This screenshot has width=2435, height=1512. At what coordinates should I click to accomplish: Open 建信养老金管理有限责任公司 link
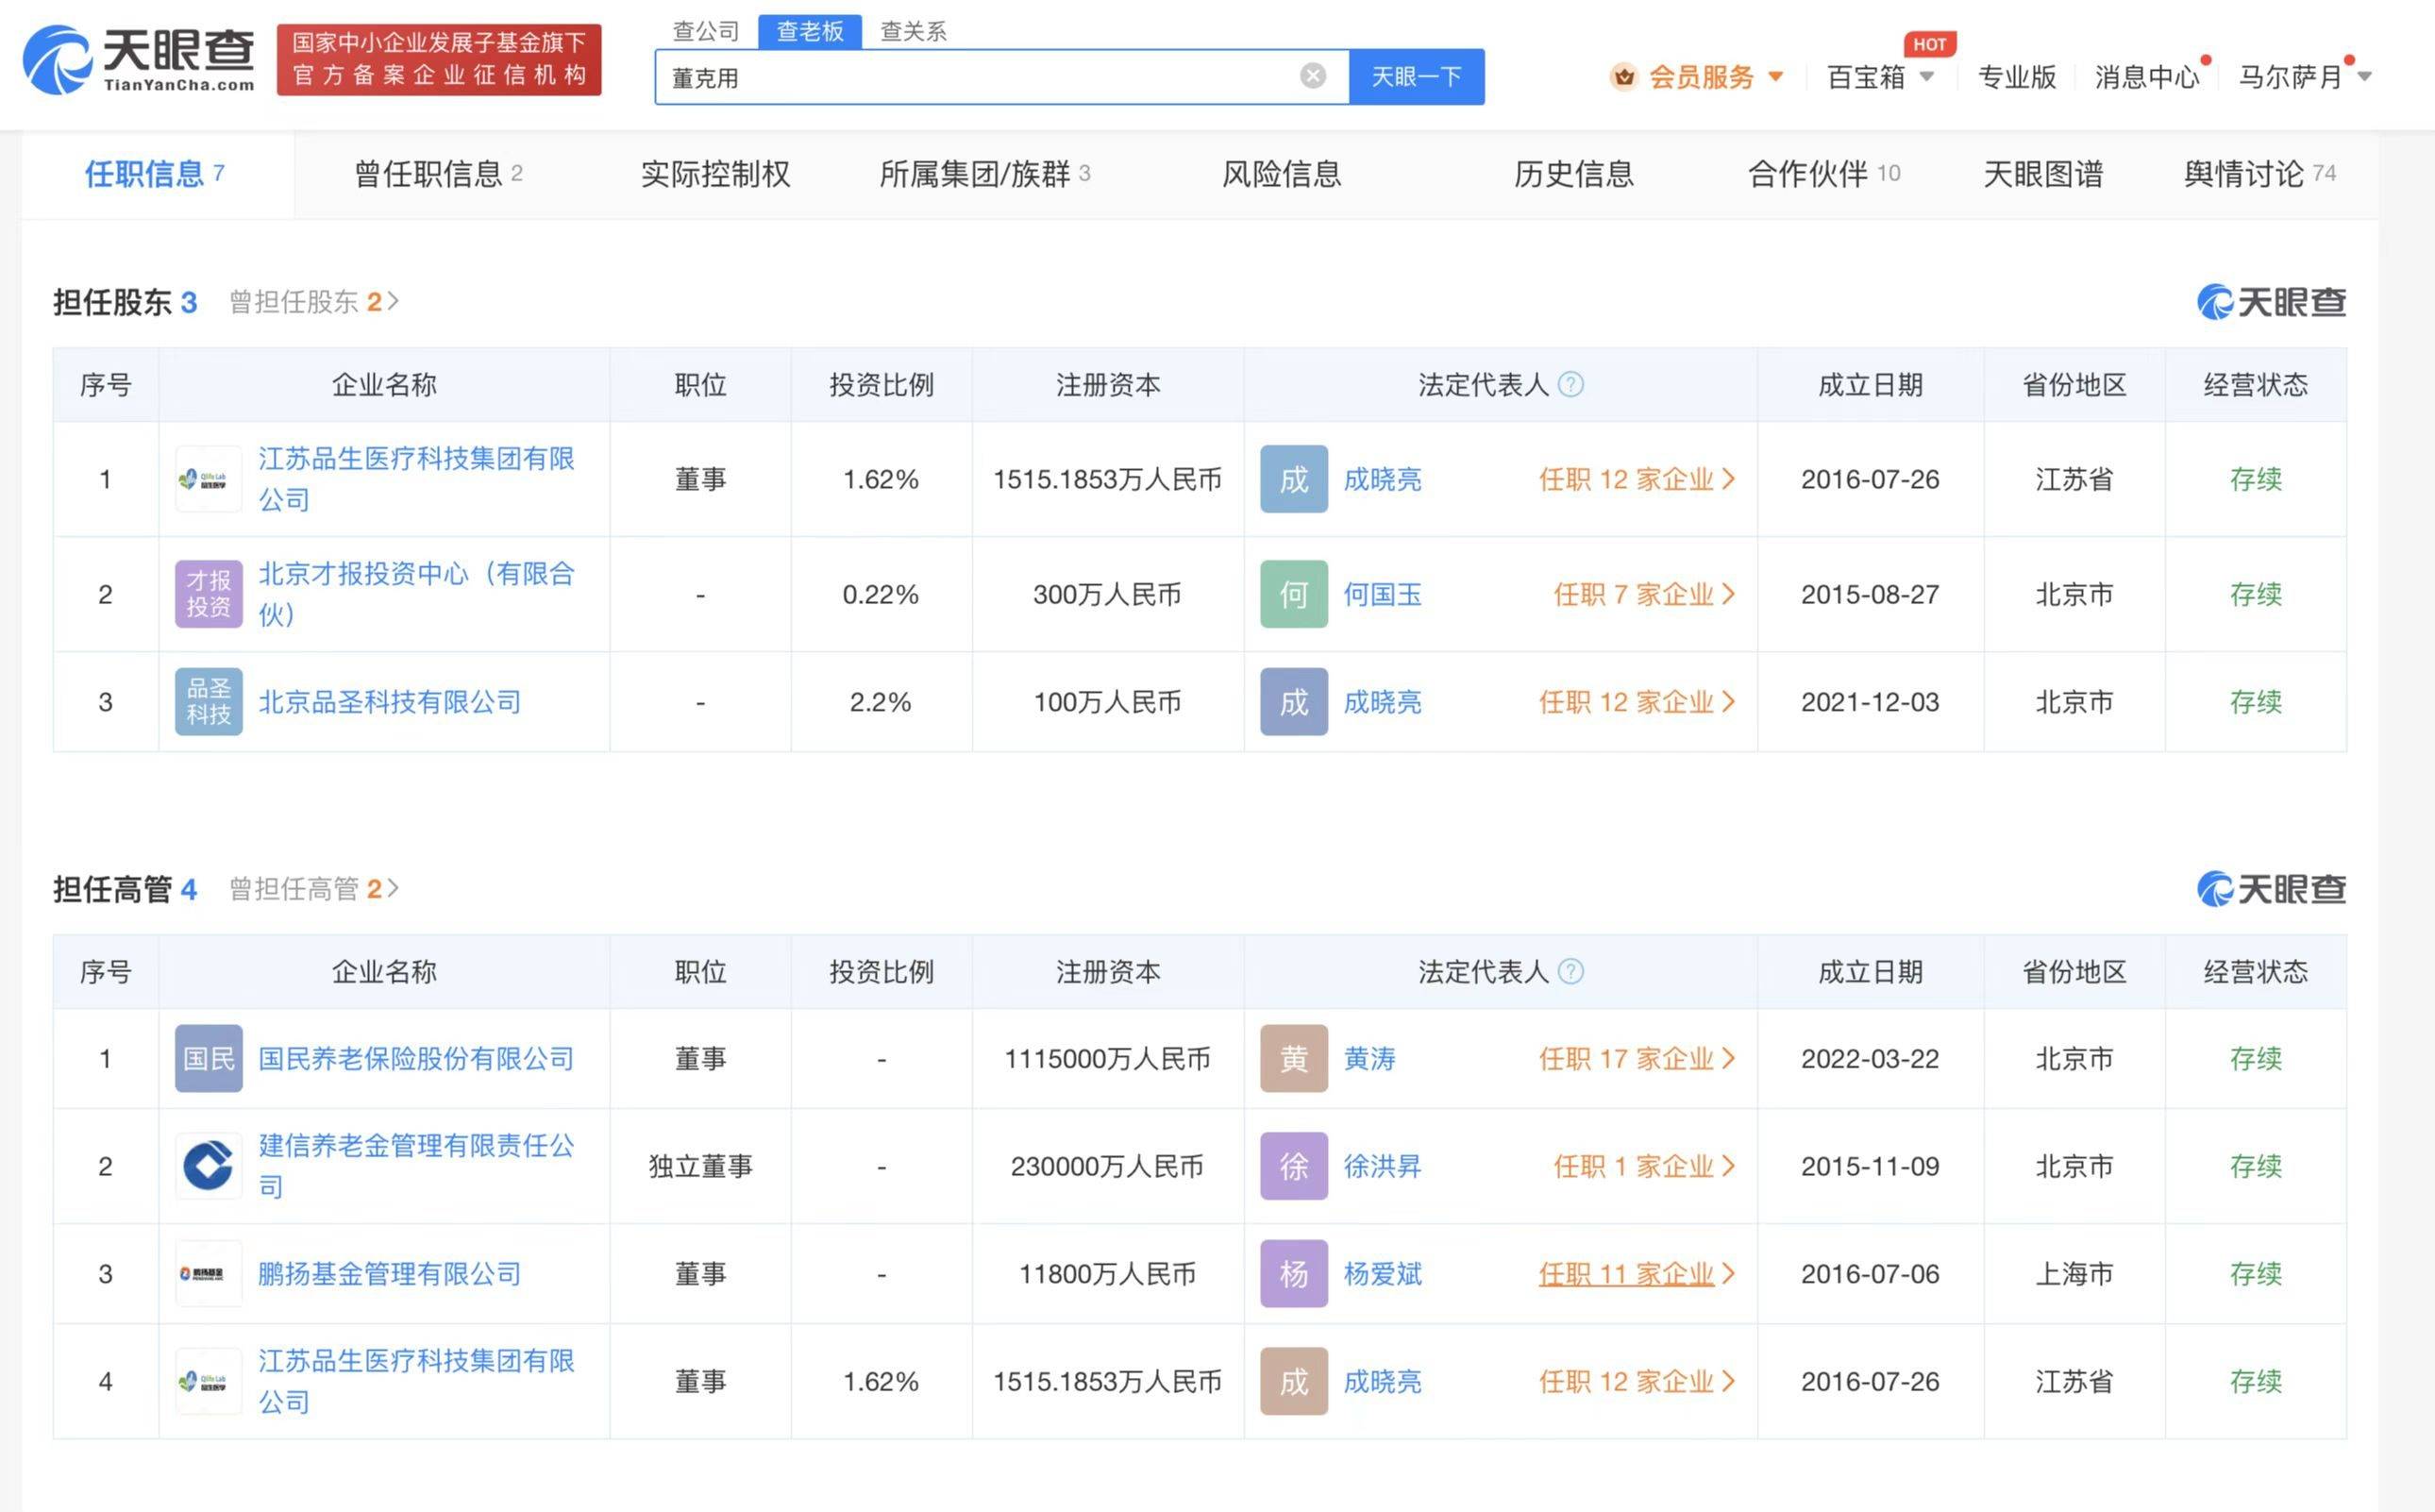(x=416, y=1166)
